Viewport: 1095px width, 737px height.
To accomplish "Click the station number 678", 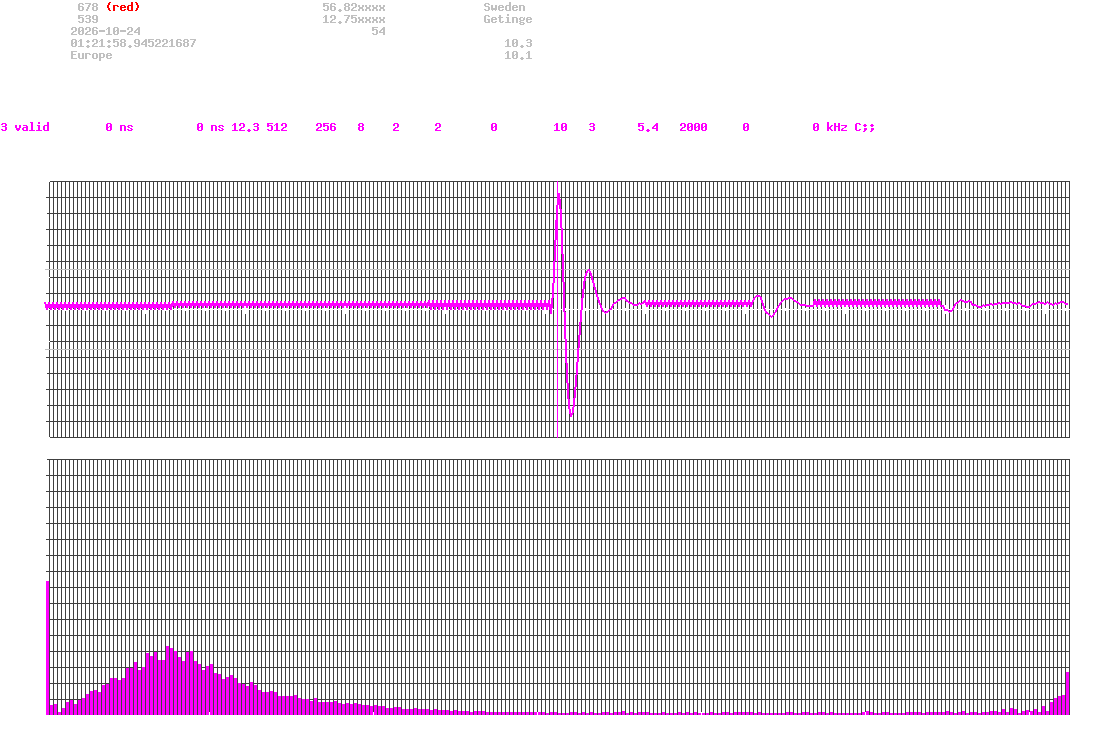I will coord(87,7).
